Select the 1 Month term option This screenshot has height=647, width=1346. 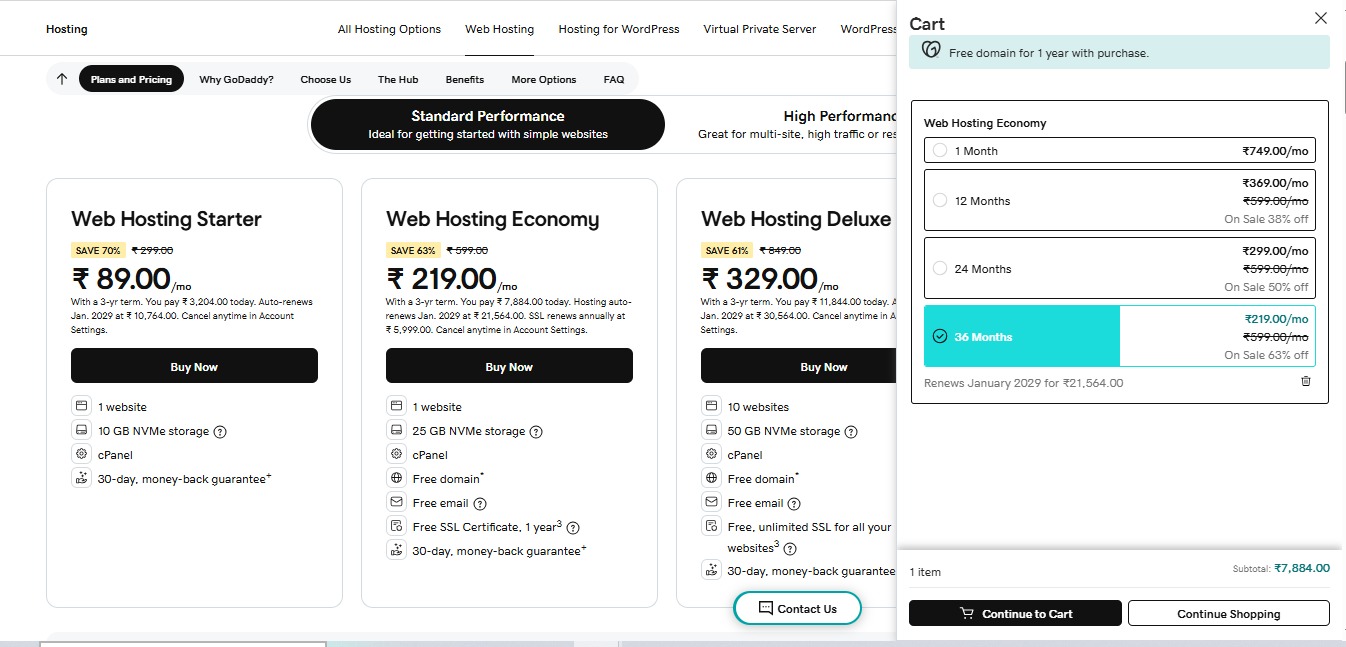(x=940, y=150)
